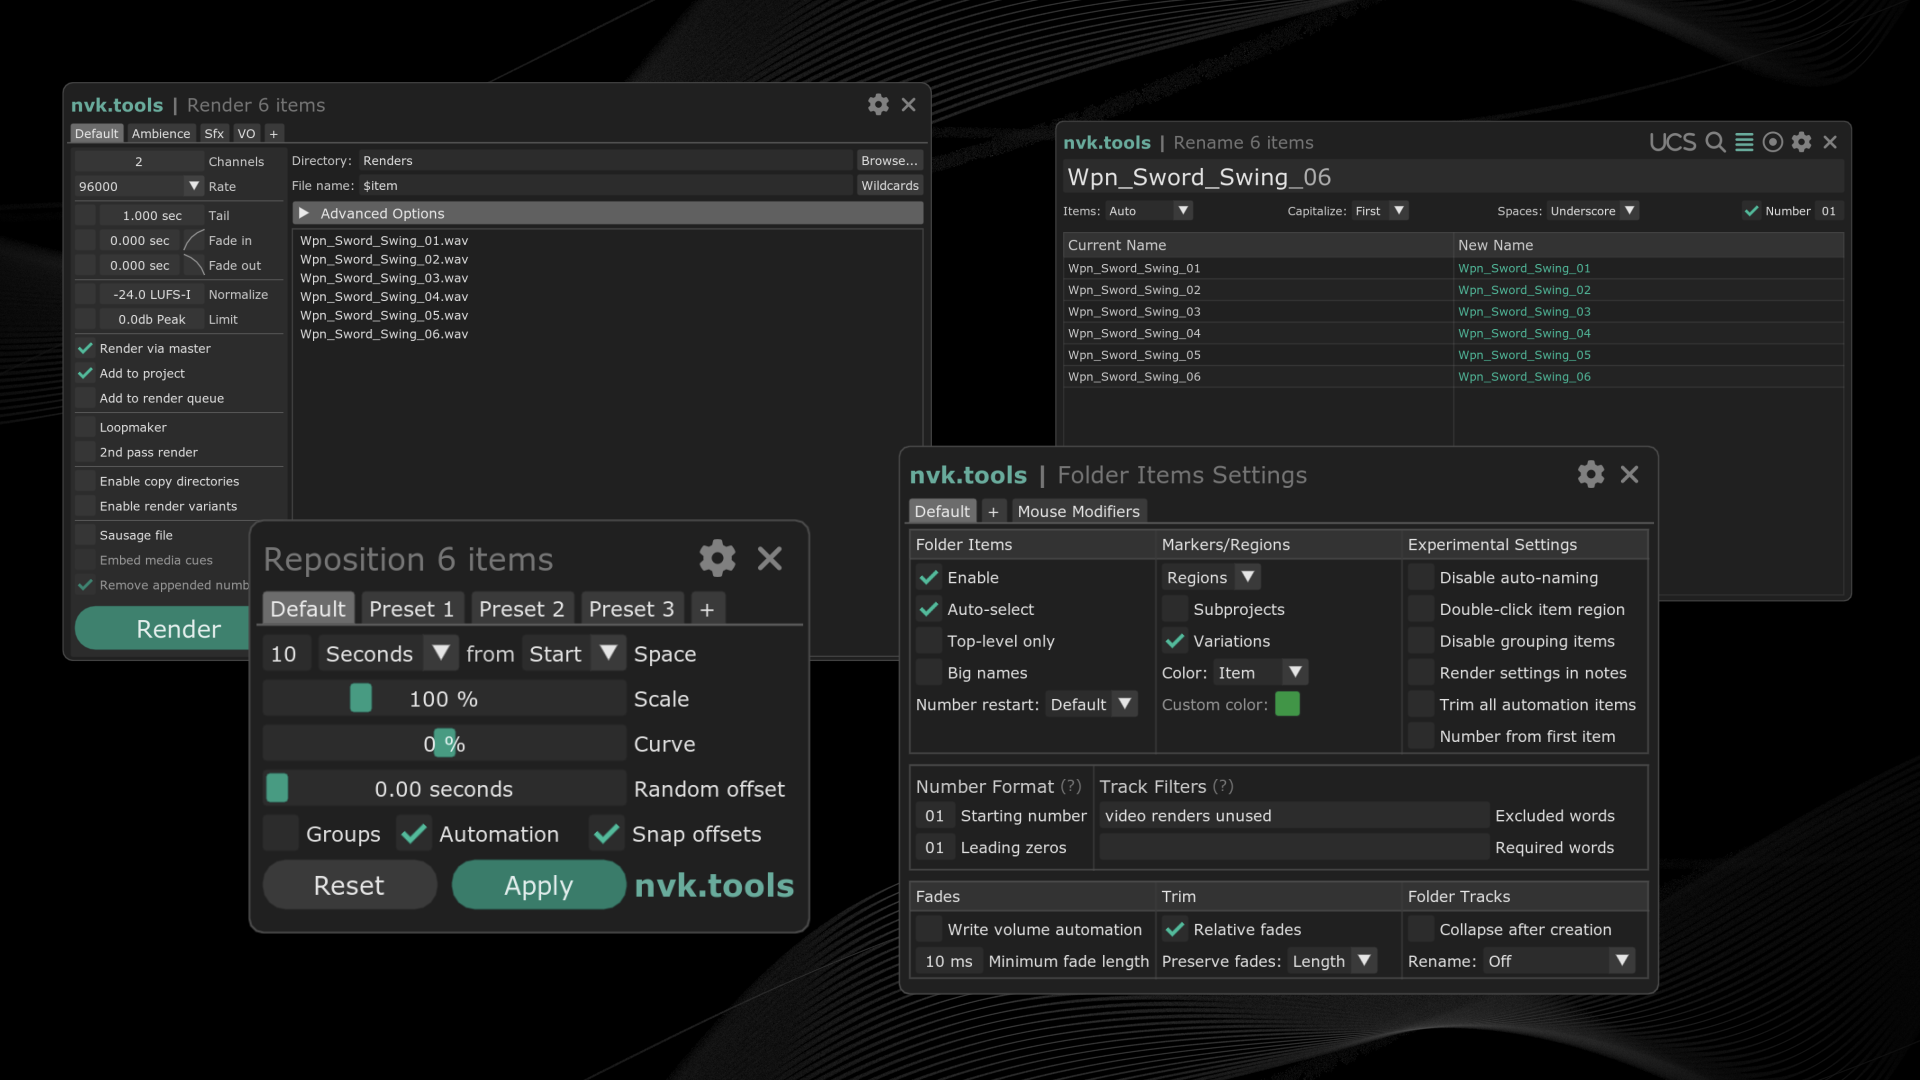Switch to the Ambience tab in the Render window

pyautogui.click(x=160, y=133)
